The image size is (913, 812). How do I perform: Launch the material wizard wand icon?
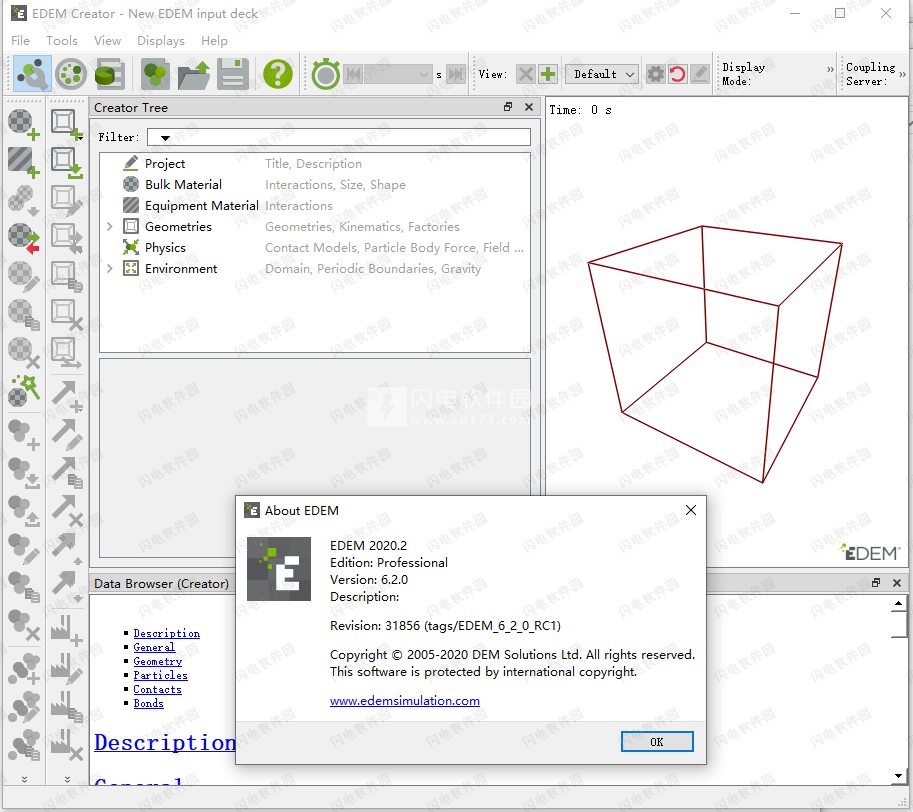coord(24,390)
